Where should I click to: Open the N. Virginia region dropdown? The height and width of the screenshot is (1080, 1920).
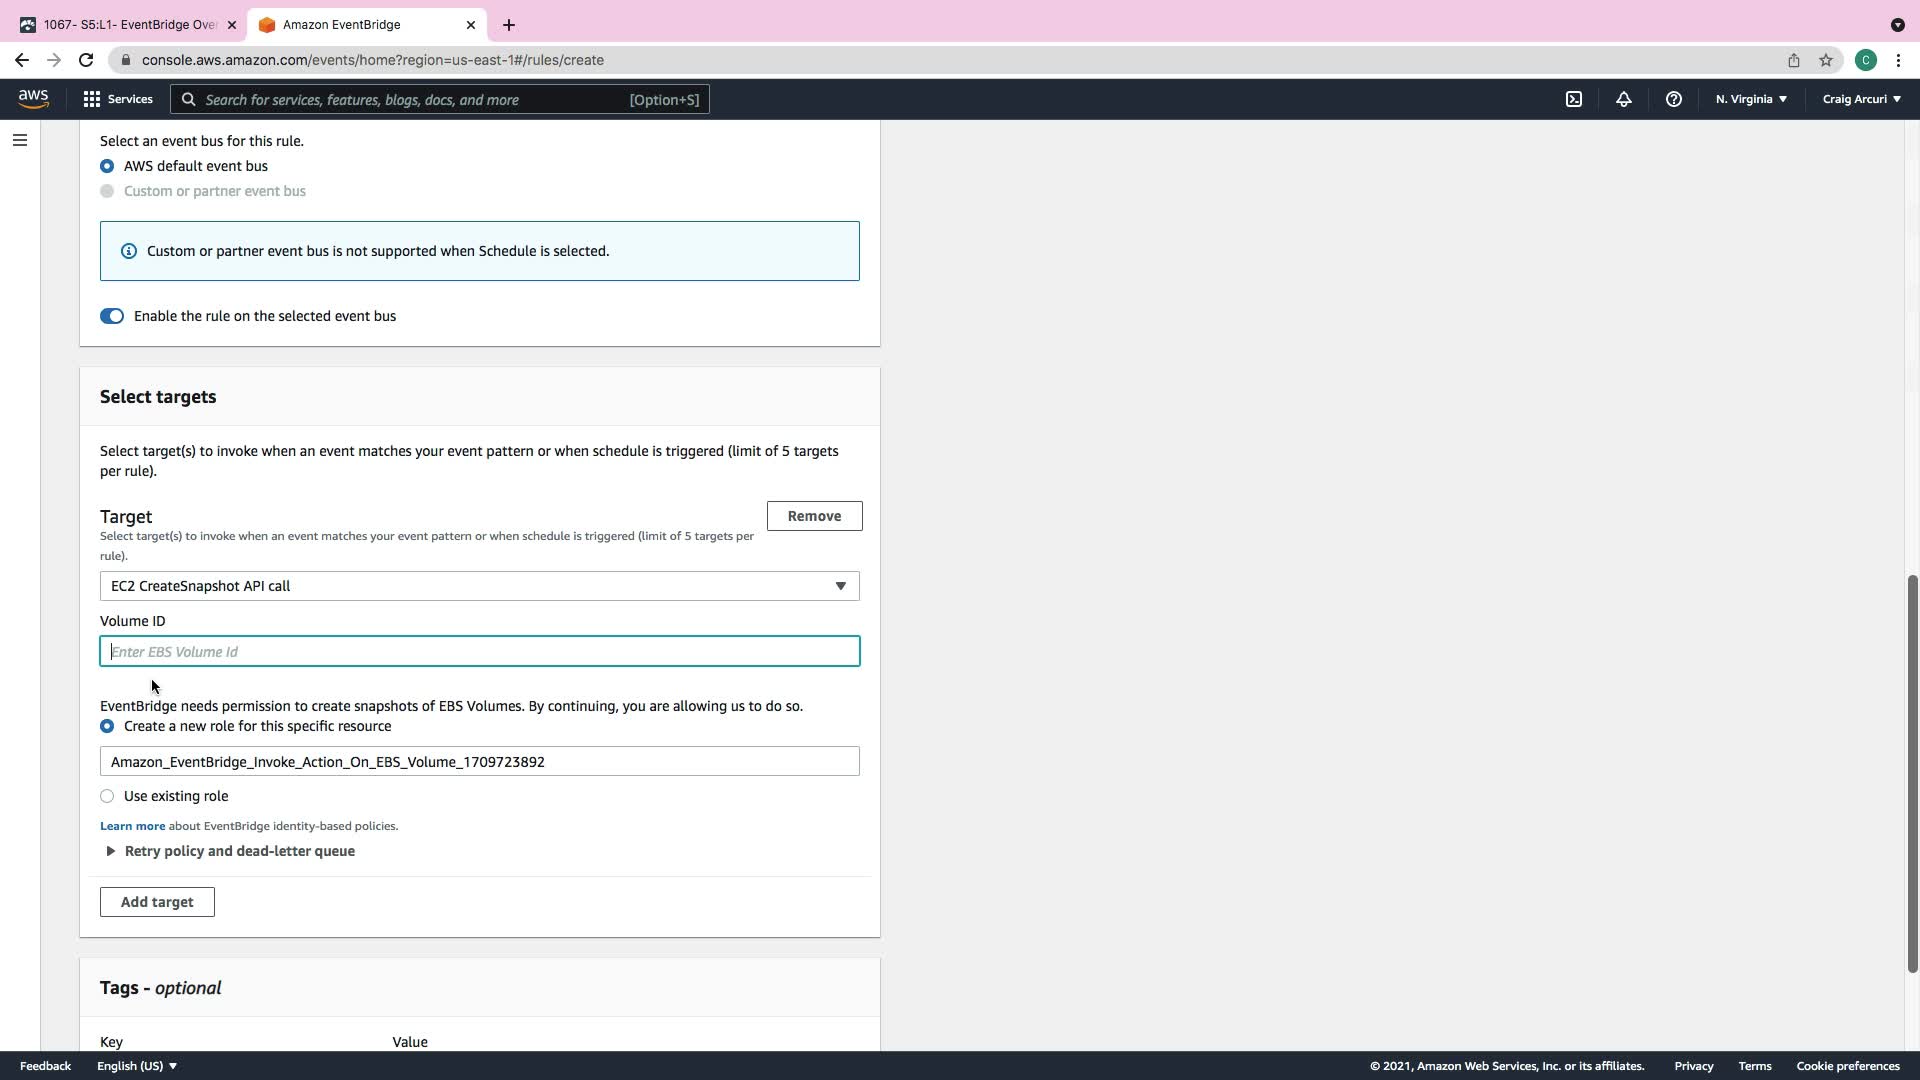tap(1751, 99)
